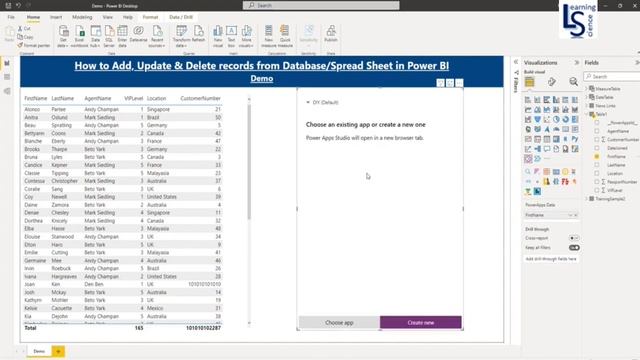Expand the Filters pane
The height and width of the screenshot is (360, 640).
pyautogui.click(x=516, y=62)
